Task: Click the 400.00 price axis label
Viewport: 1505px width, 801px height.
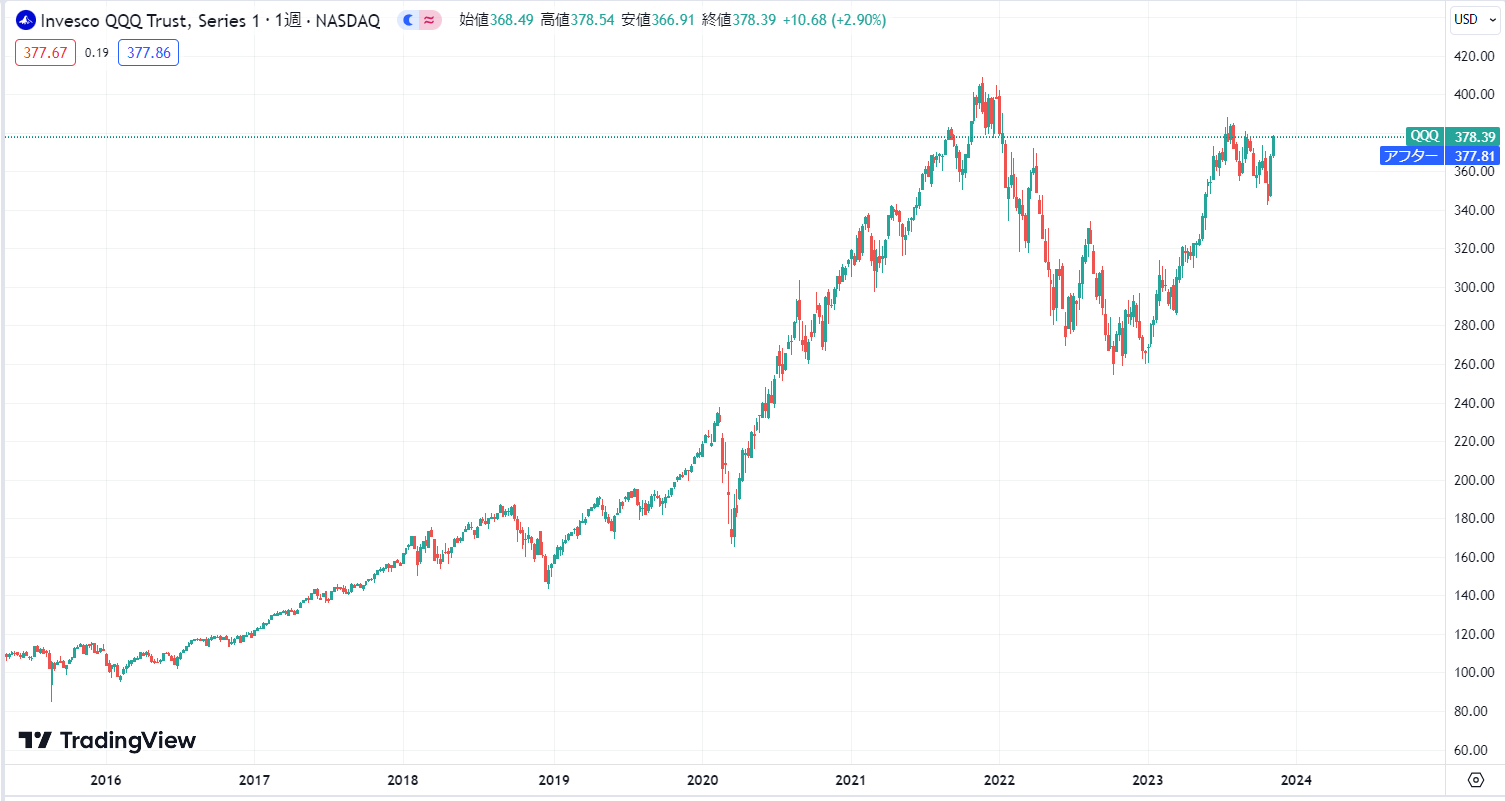Action: point(1475,95)
